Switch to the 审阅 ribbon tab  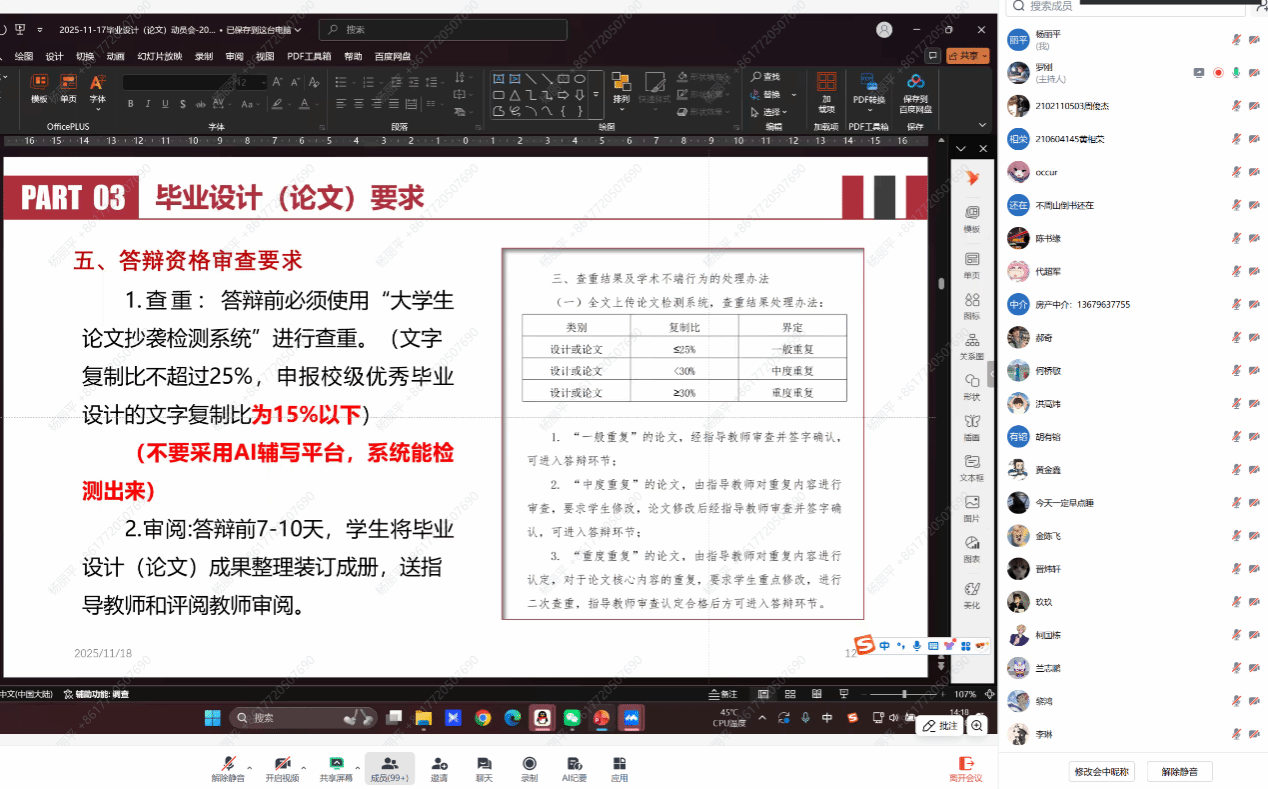click(234, 56)
